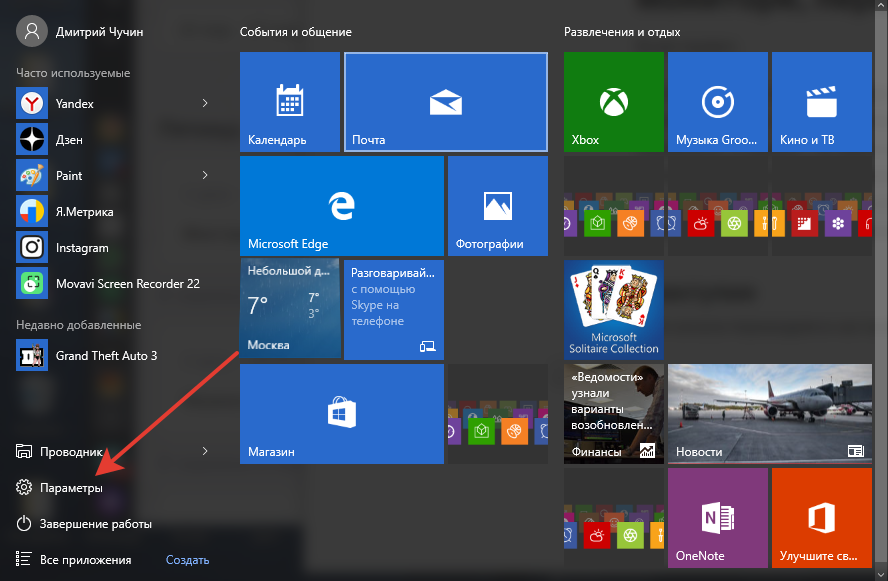
Task: Open Музыка Groove tile
Action: tap(718, 102)
